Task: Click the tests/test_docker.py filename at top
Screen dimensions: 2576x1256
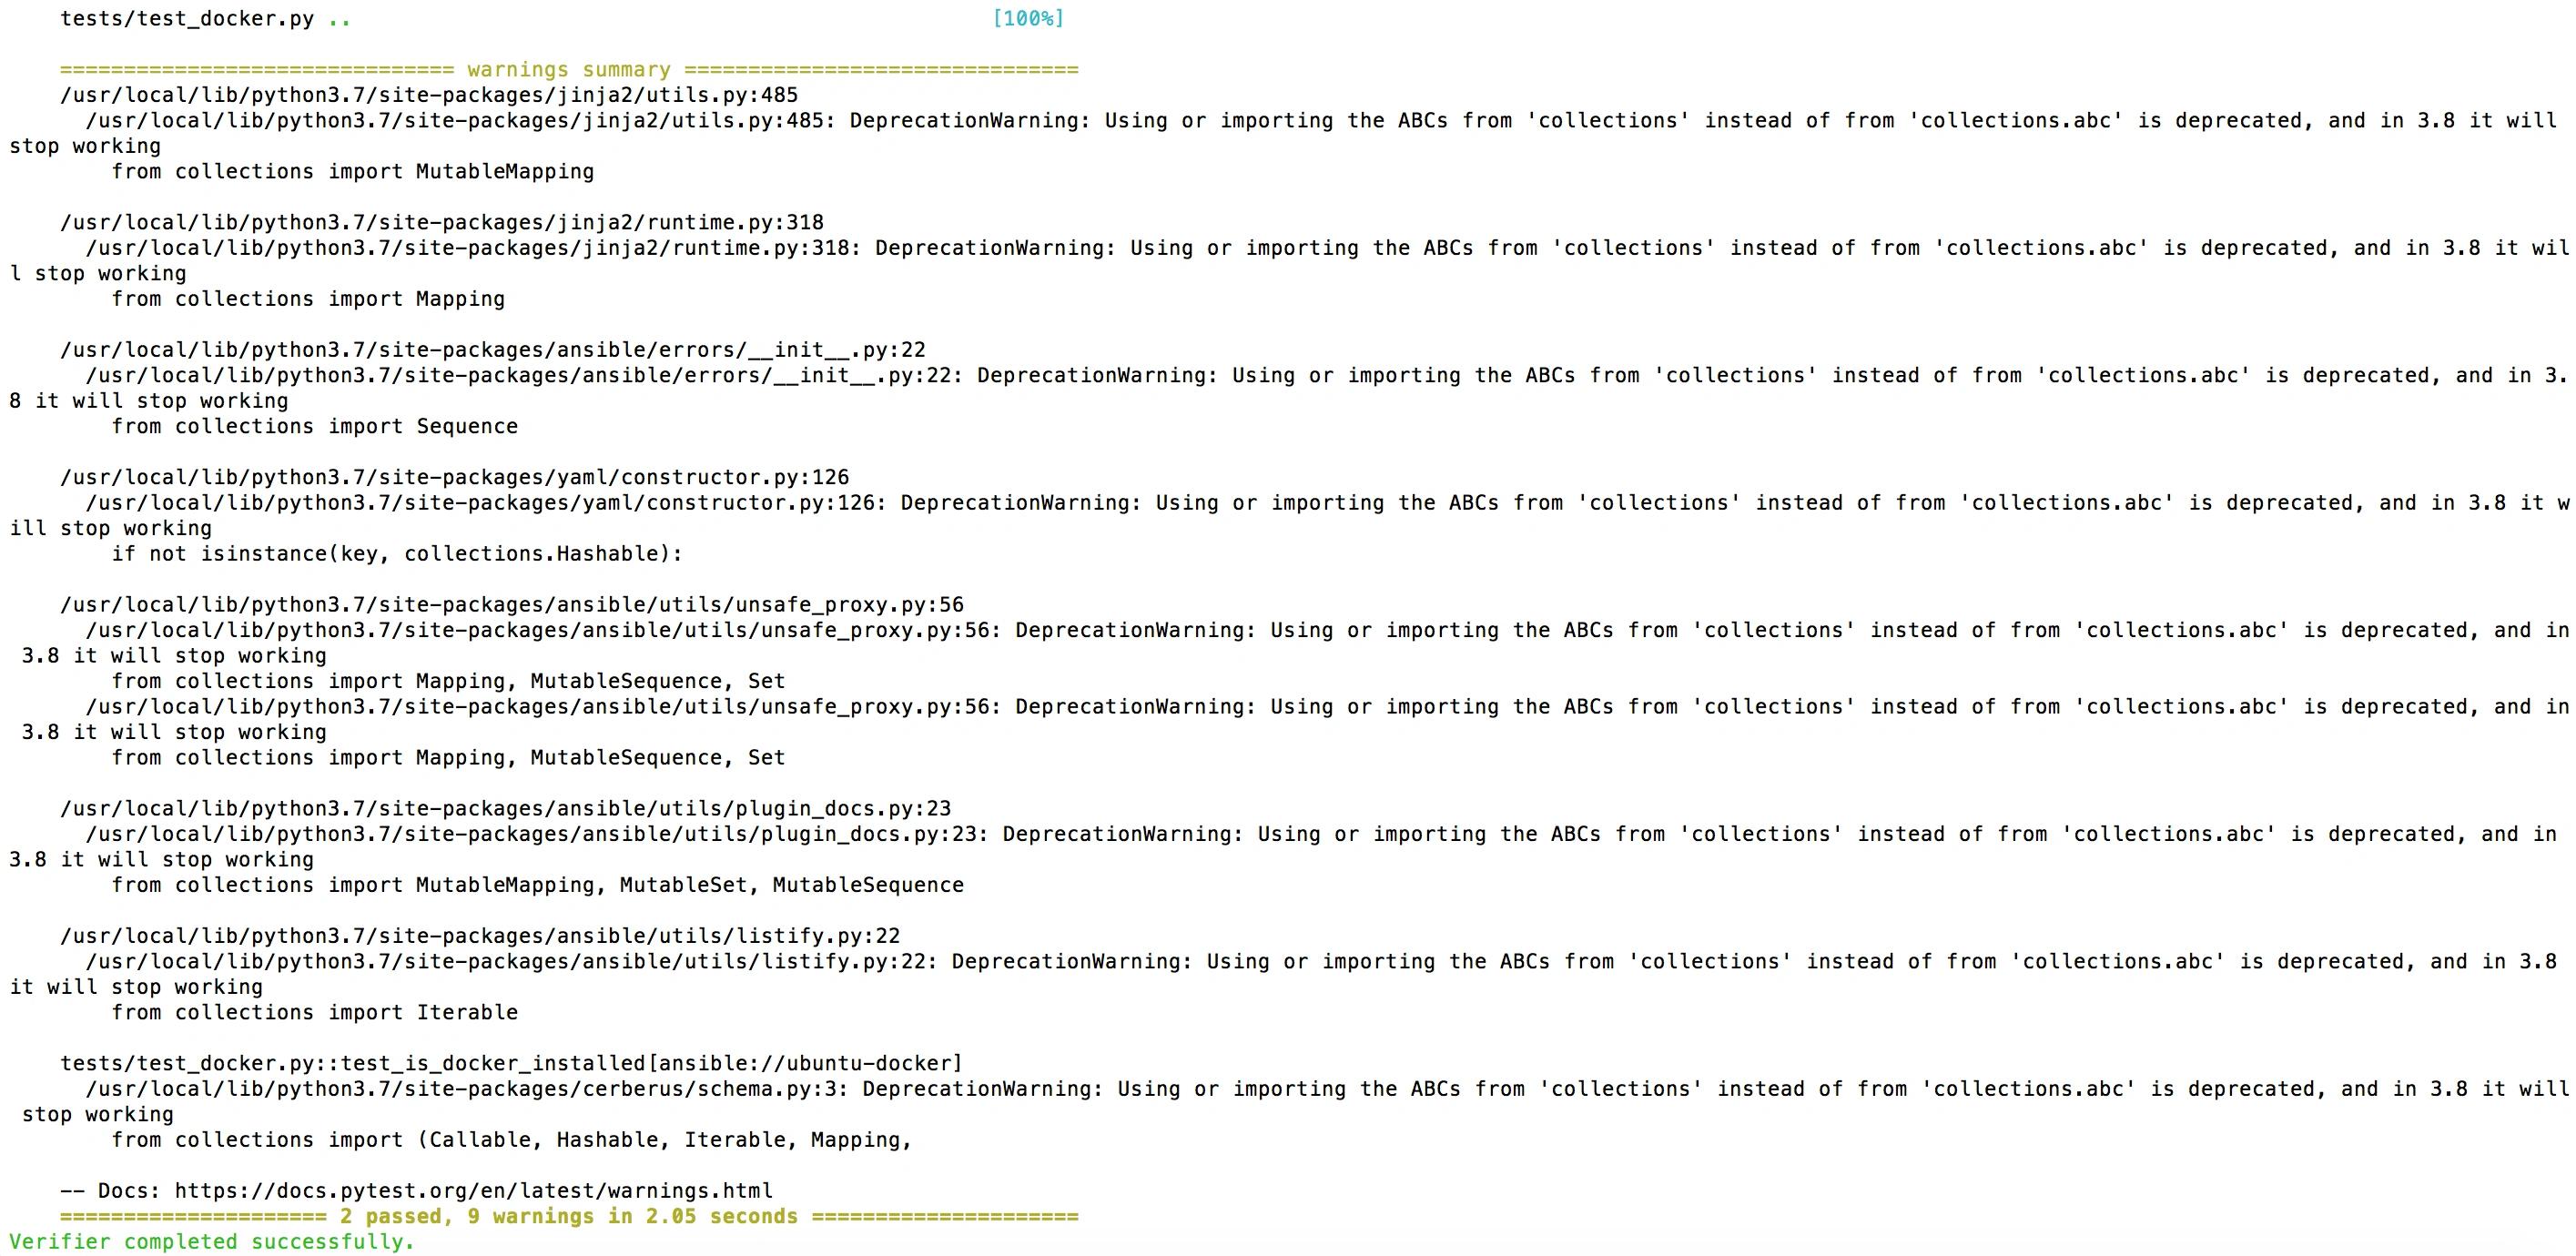Action: tap(187, 19)
